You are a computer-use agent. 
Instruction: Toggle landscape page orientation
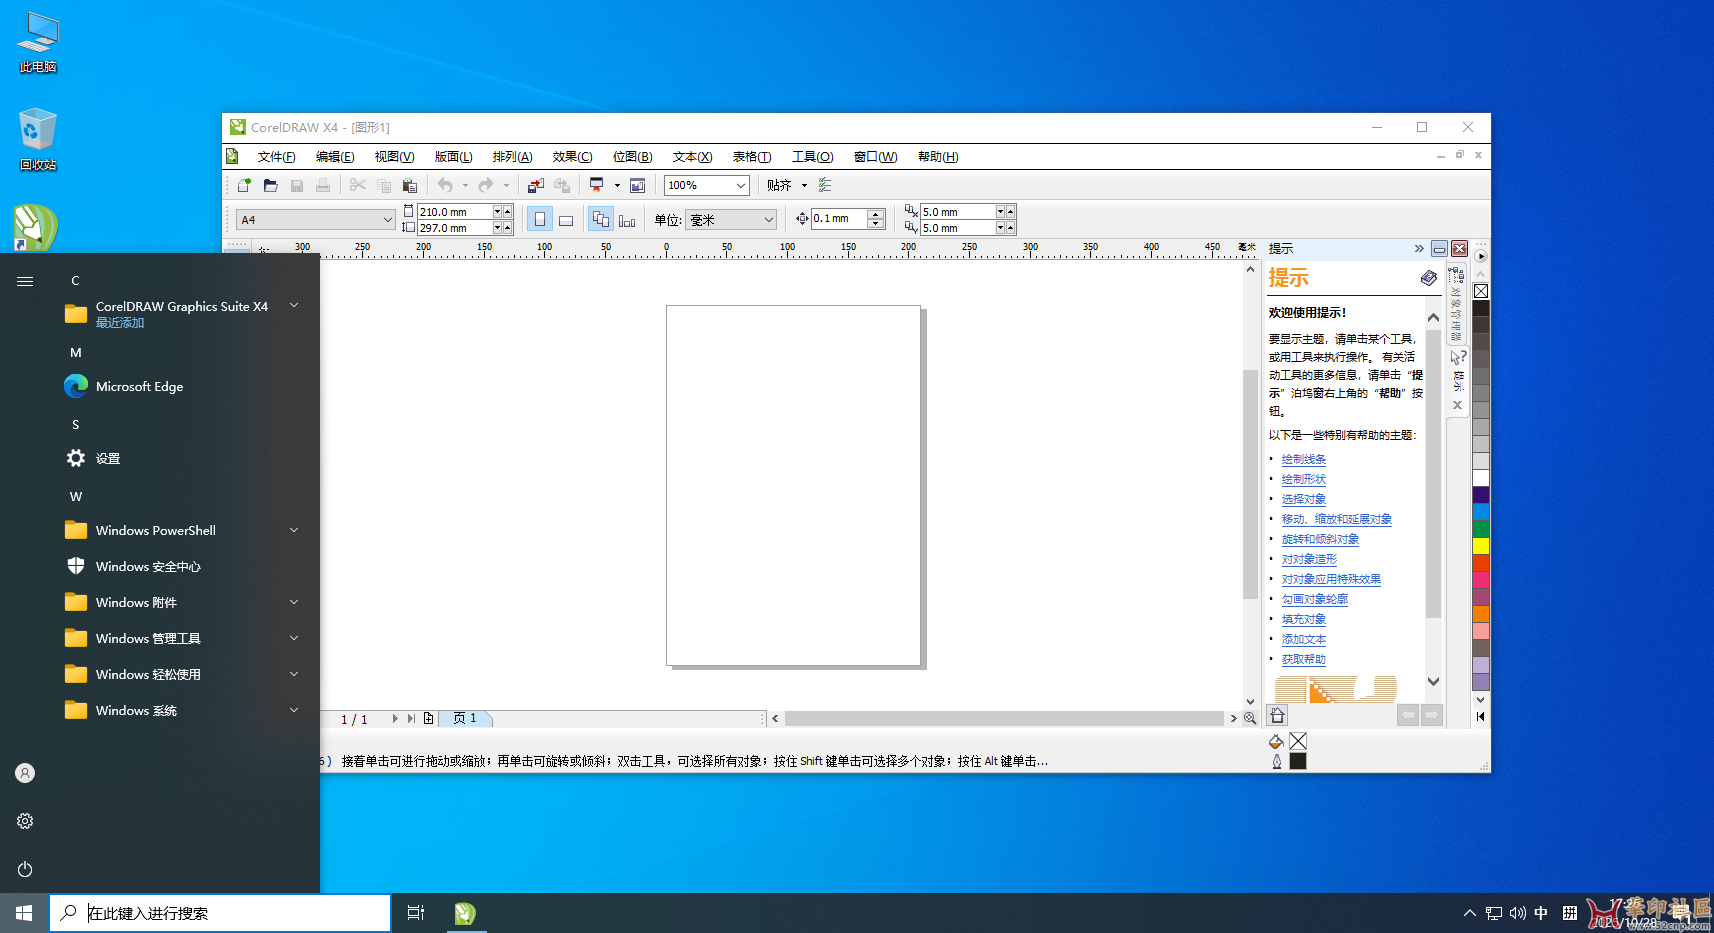pyautogui.click(x=566, y=219)
